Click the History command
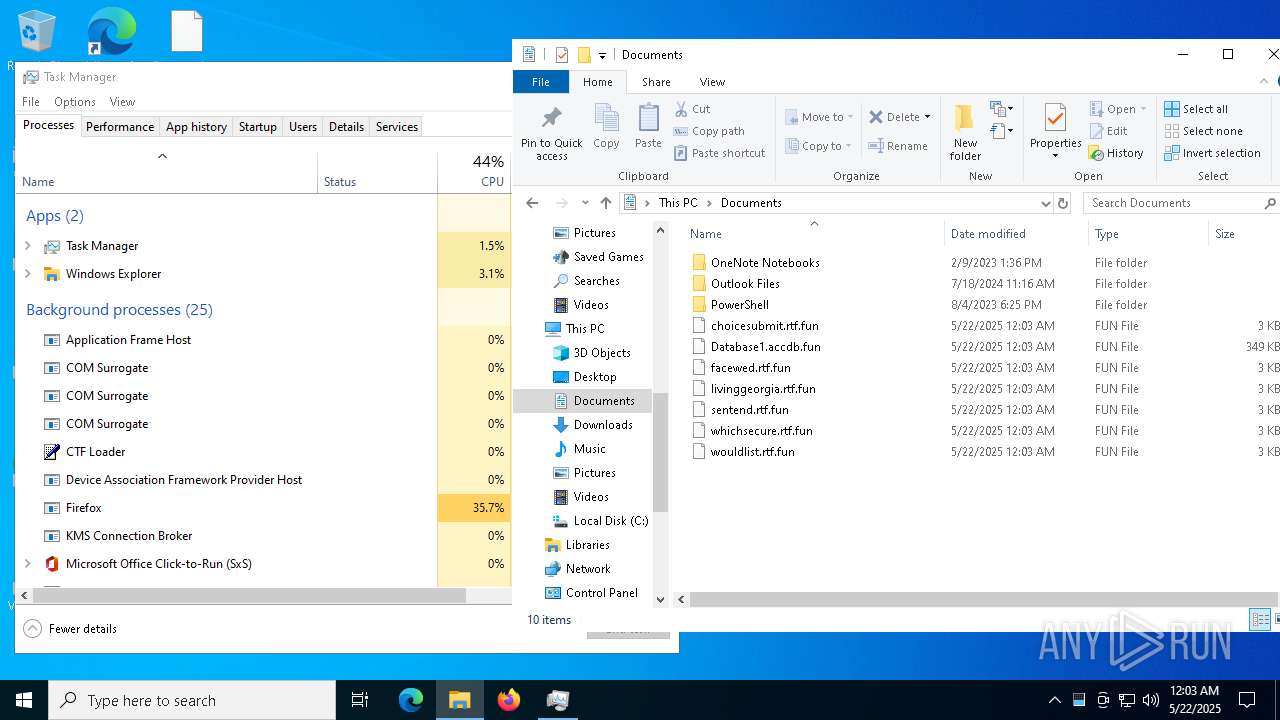The width and height of the screenshot is (1280, 720). tap(1116, 153)
